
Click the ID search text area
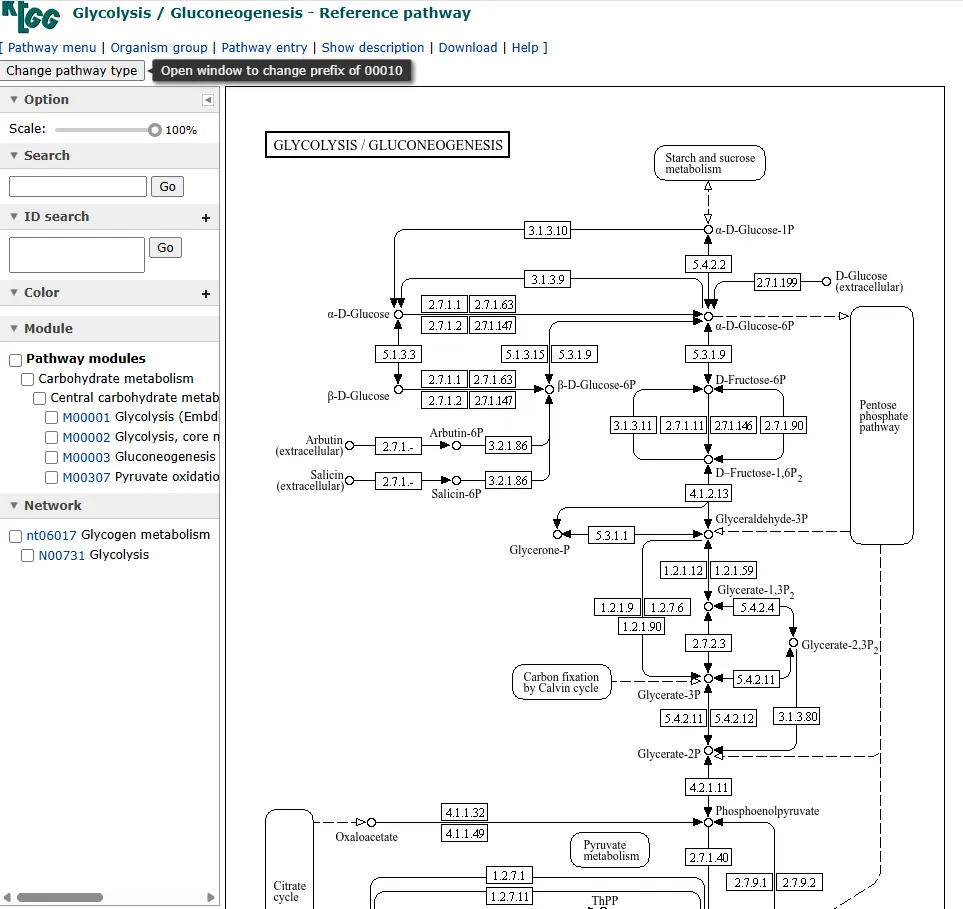click(77, 255)
